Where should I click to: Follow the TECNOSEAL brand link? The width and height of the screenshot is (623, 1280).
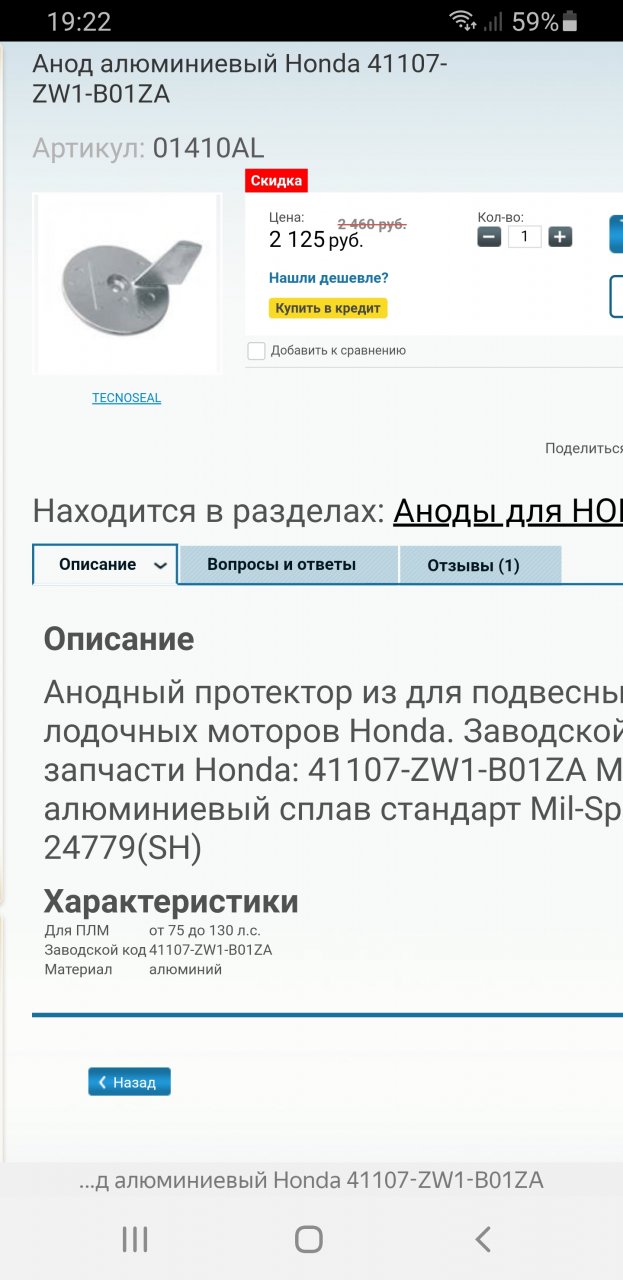coord(126,398)
